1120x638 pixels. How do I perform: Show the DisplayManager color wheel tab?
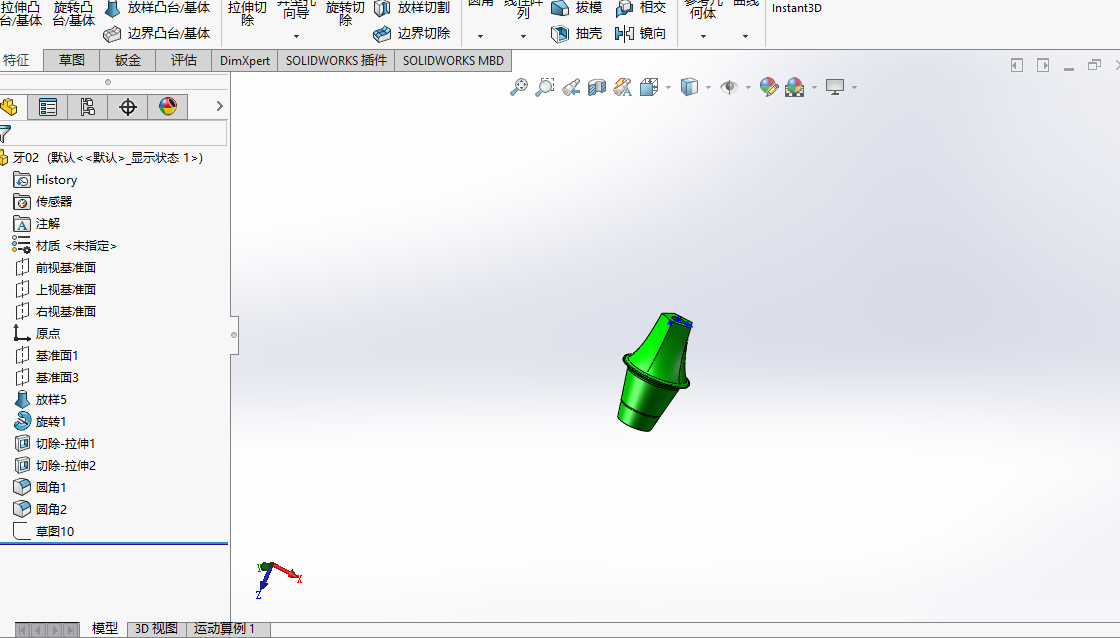pos(168,107)
